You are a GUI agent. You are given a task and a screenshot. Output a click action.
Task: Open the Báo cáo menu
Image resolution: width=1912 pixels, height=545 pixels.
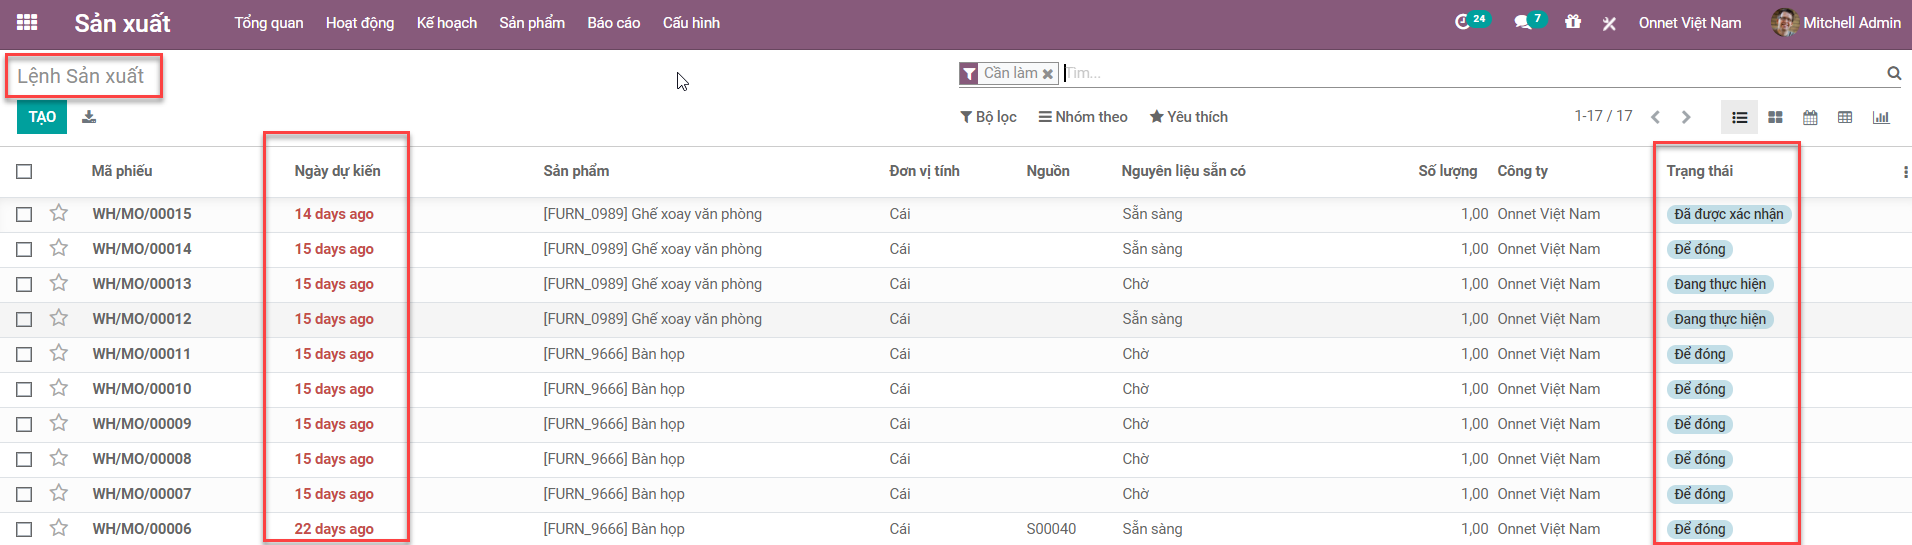click(613, 22)
